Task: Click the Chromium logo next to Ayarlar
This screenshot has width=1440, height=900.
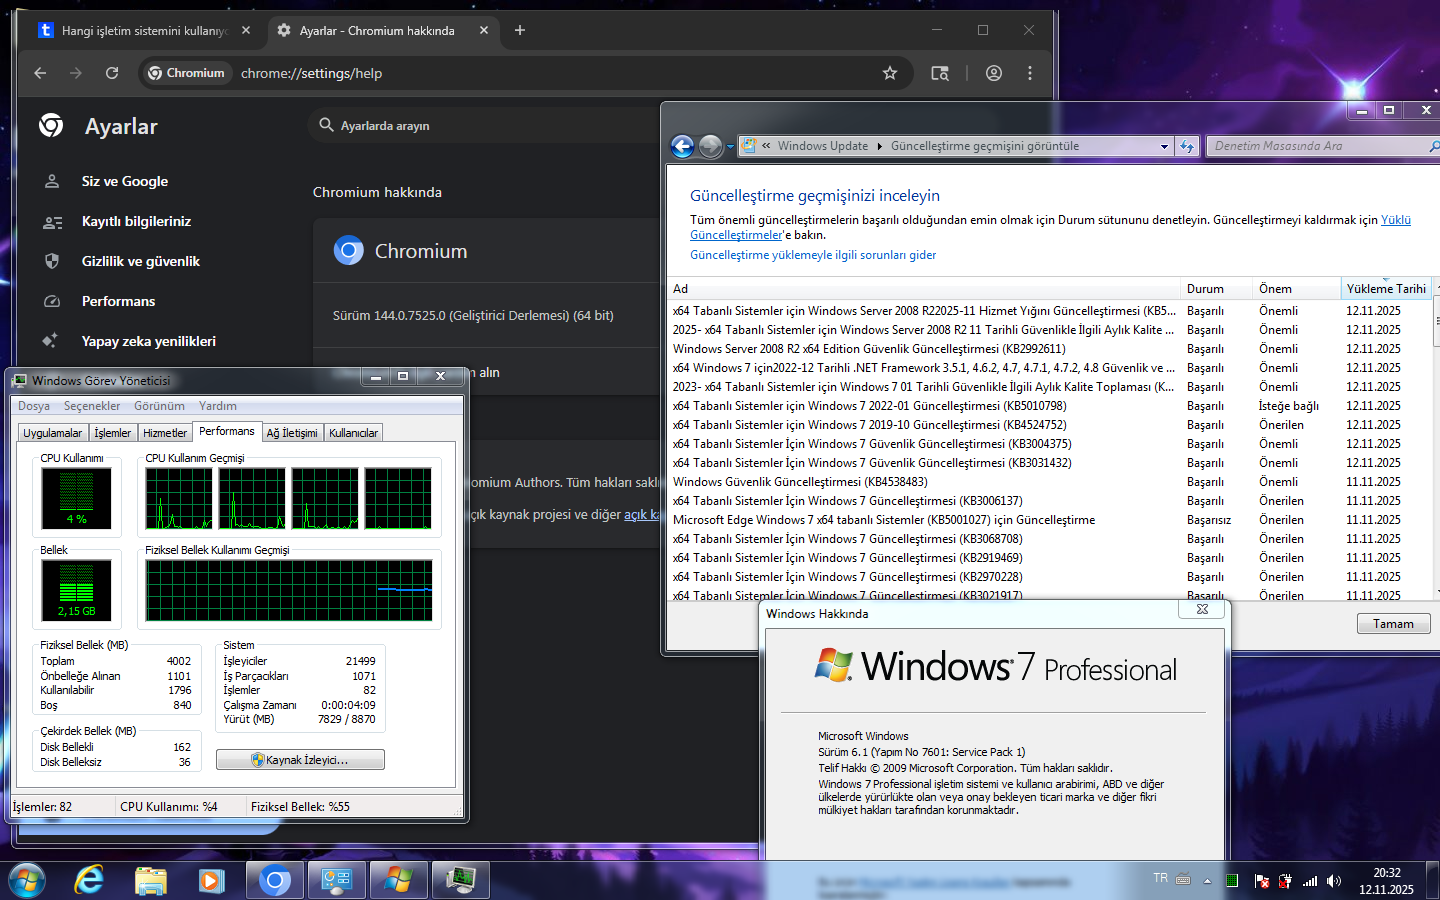Action: pyautogui.click(x=51, y=126)
